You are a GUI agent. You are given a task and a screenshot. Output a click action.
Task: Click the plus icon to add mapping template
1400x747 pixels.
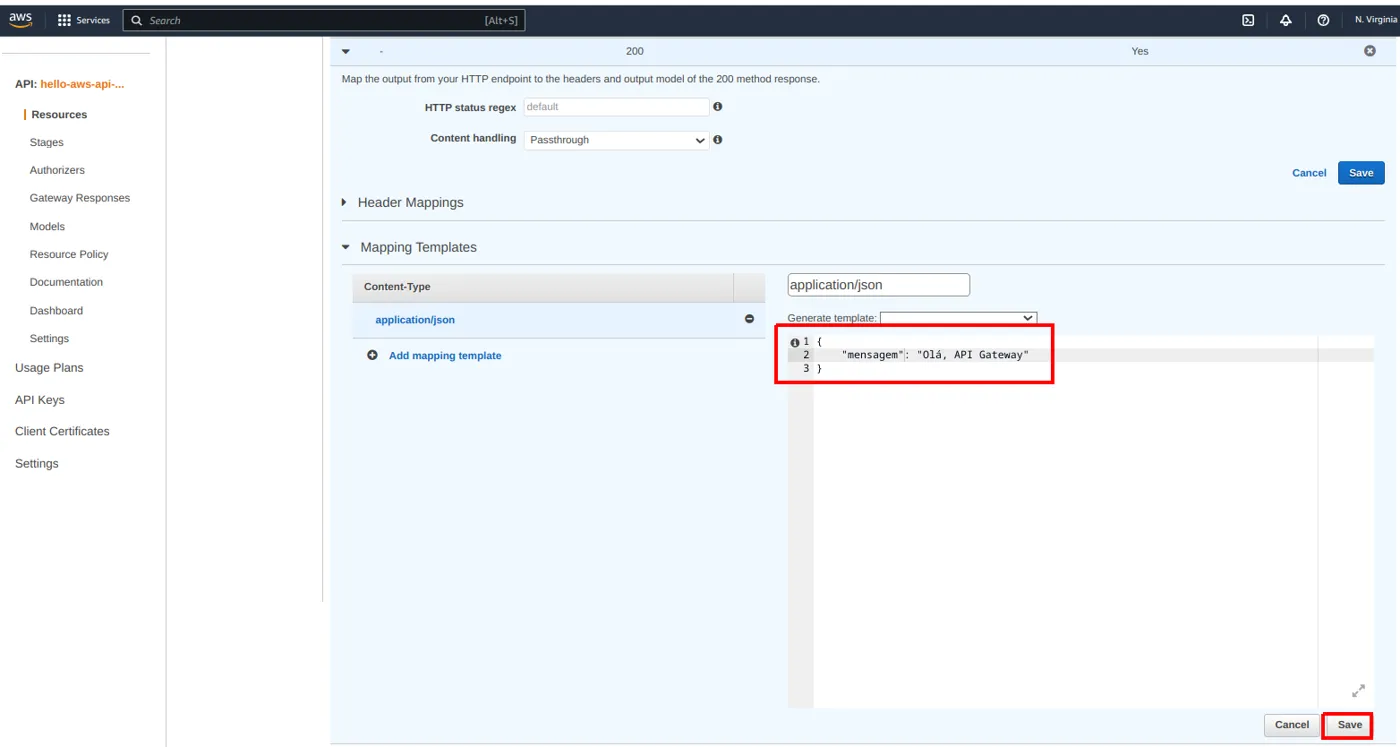click(372, 355)
